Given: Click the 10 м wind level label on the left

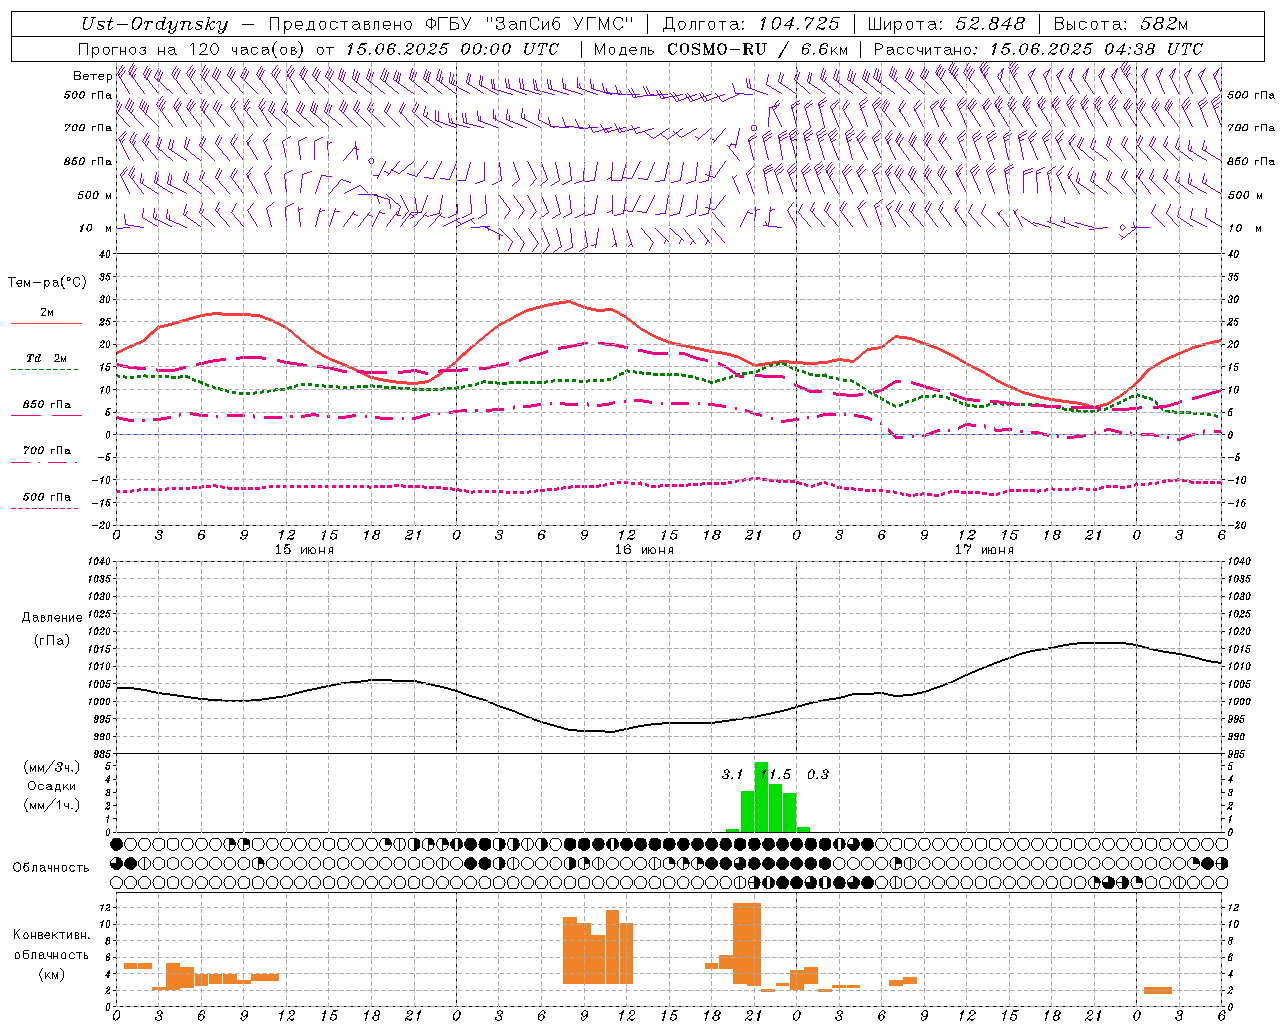Looking at the screenshot, I should pyautogui.click(x=95, y=229).
